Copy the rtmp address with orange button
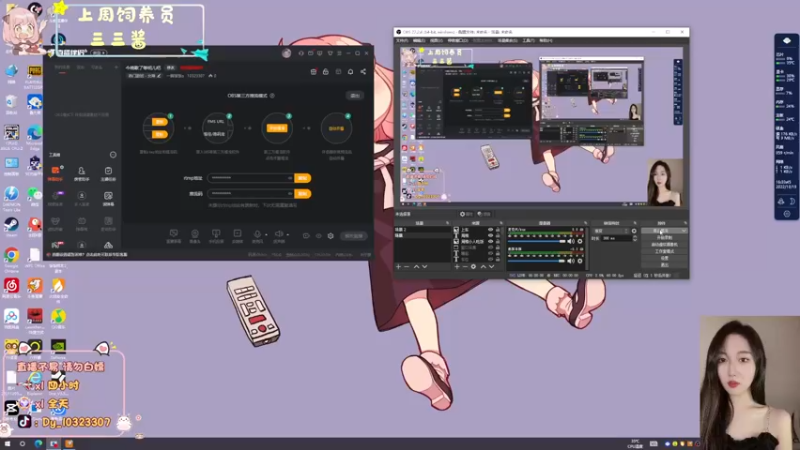The height and width of the screenshot is (450, 800). coord(303,178)
